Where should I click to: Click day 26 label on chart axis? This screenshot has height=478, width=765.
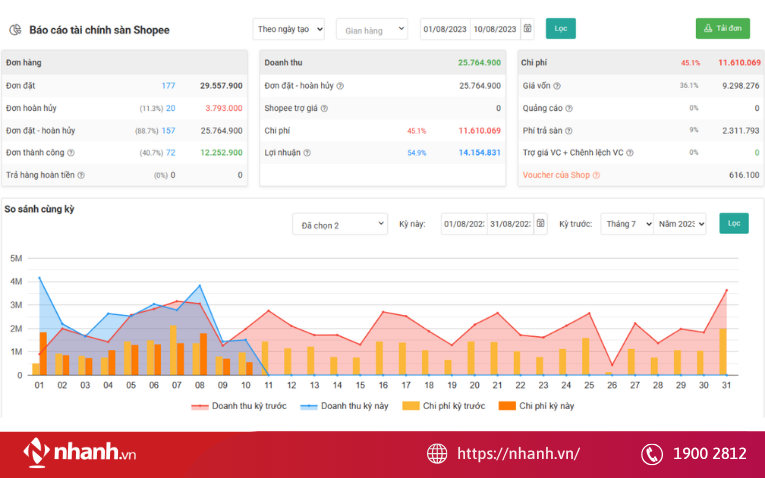click(x=612, y=385)
